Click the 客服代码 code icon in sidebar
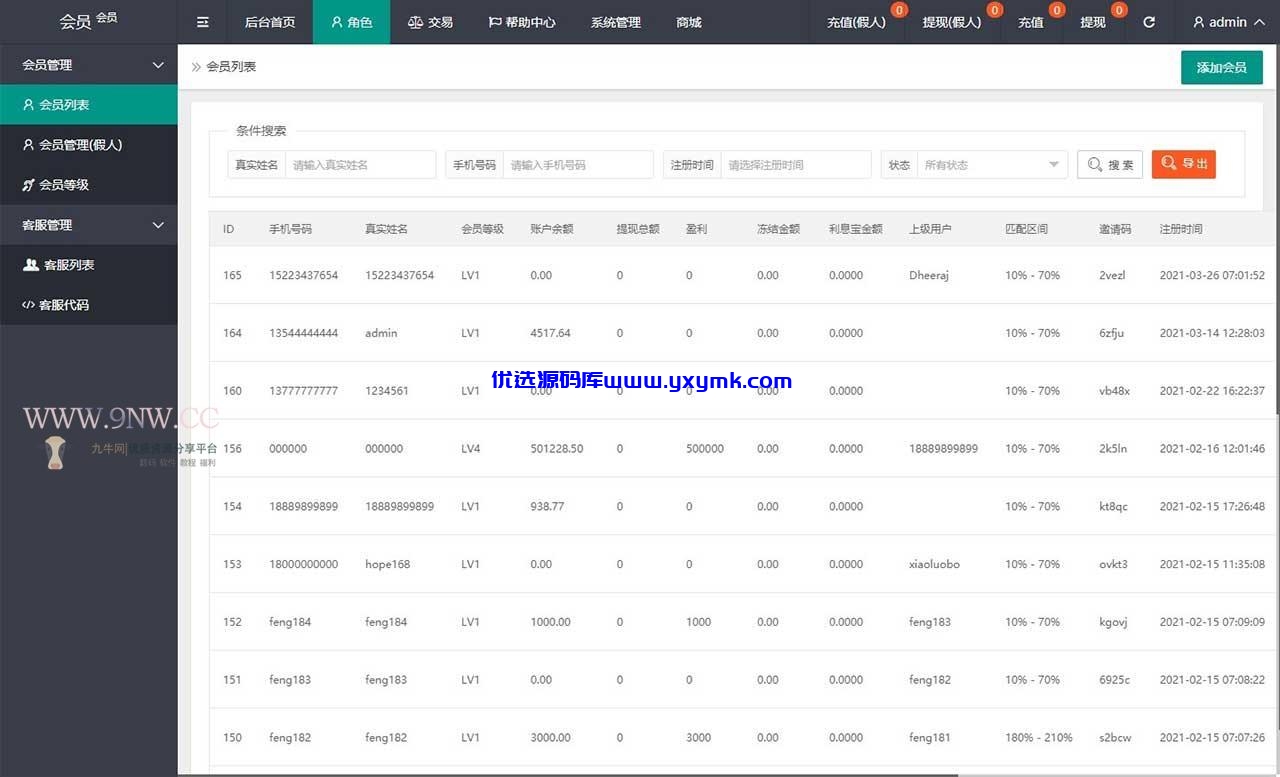This screenshot has height=777, width=1280. click(x=28, y=305)
